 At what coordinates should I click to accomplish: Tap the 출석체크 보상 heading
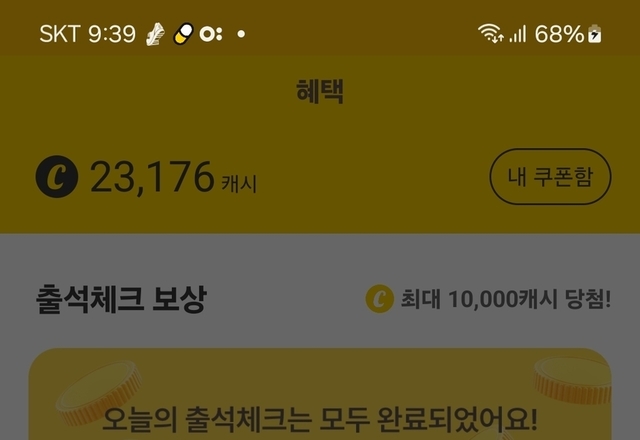(x=121, y=299)
